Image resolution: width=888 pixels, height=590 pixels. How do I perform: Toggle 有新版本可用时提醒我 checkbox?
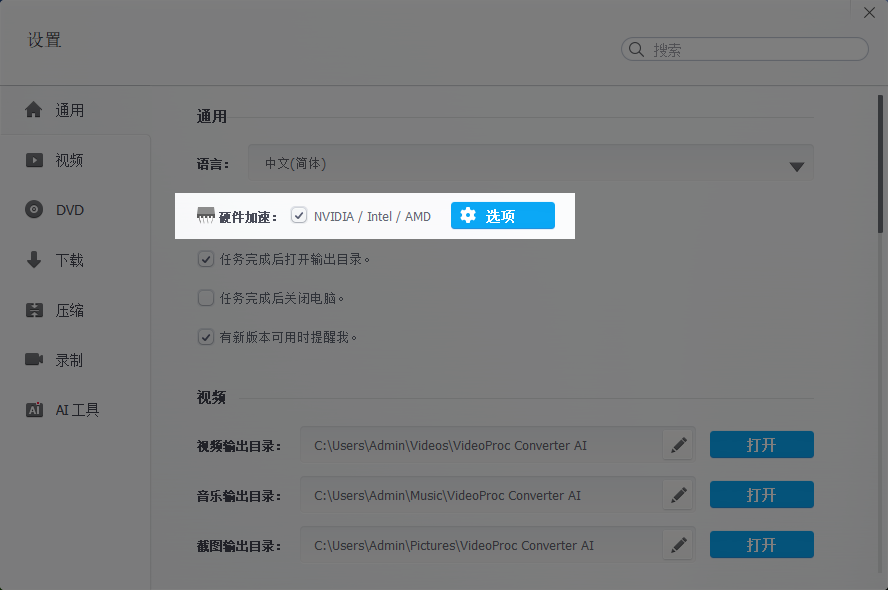[206, 337]
